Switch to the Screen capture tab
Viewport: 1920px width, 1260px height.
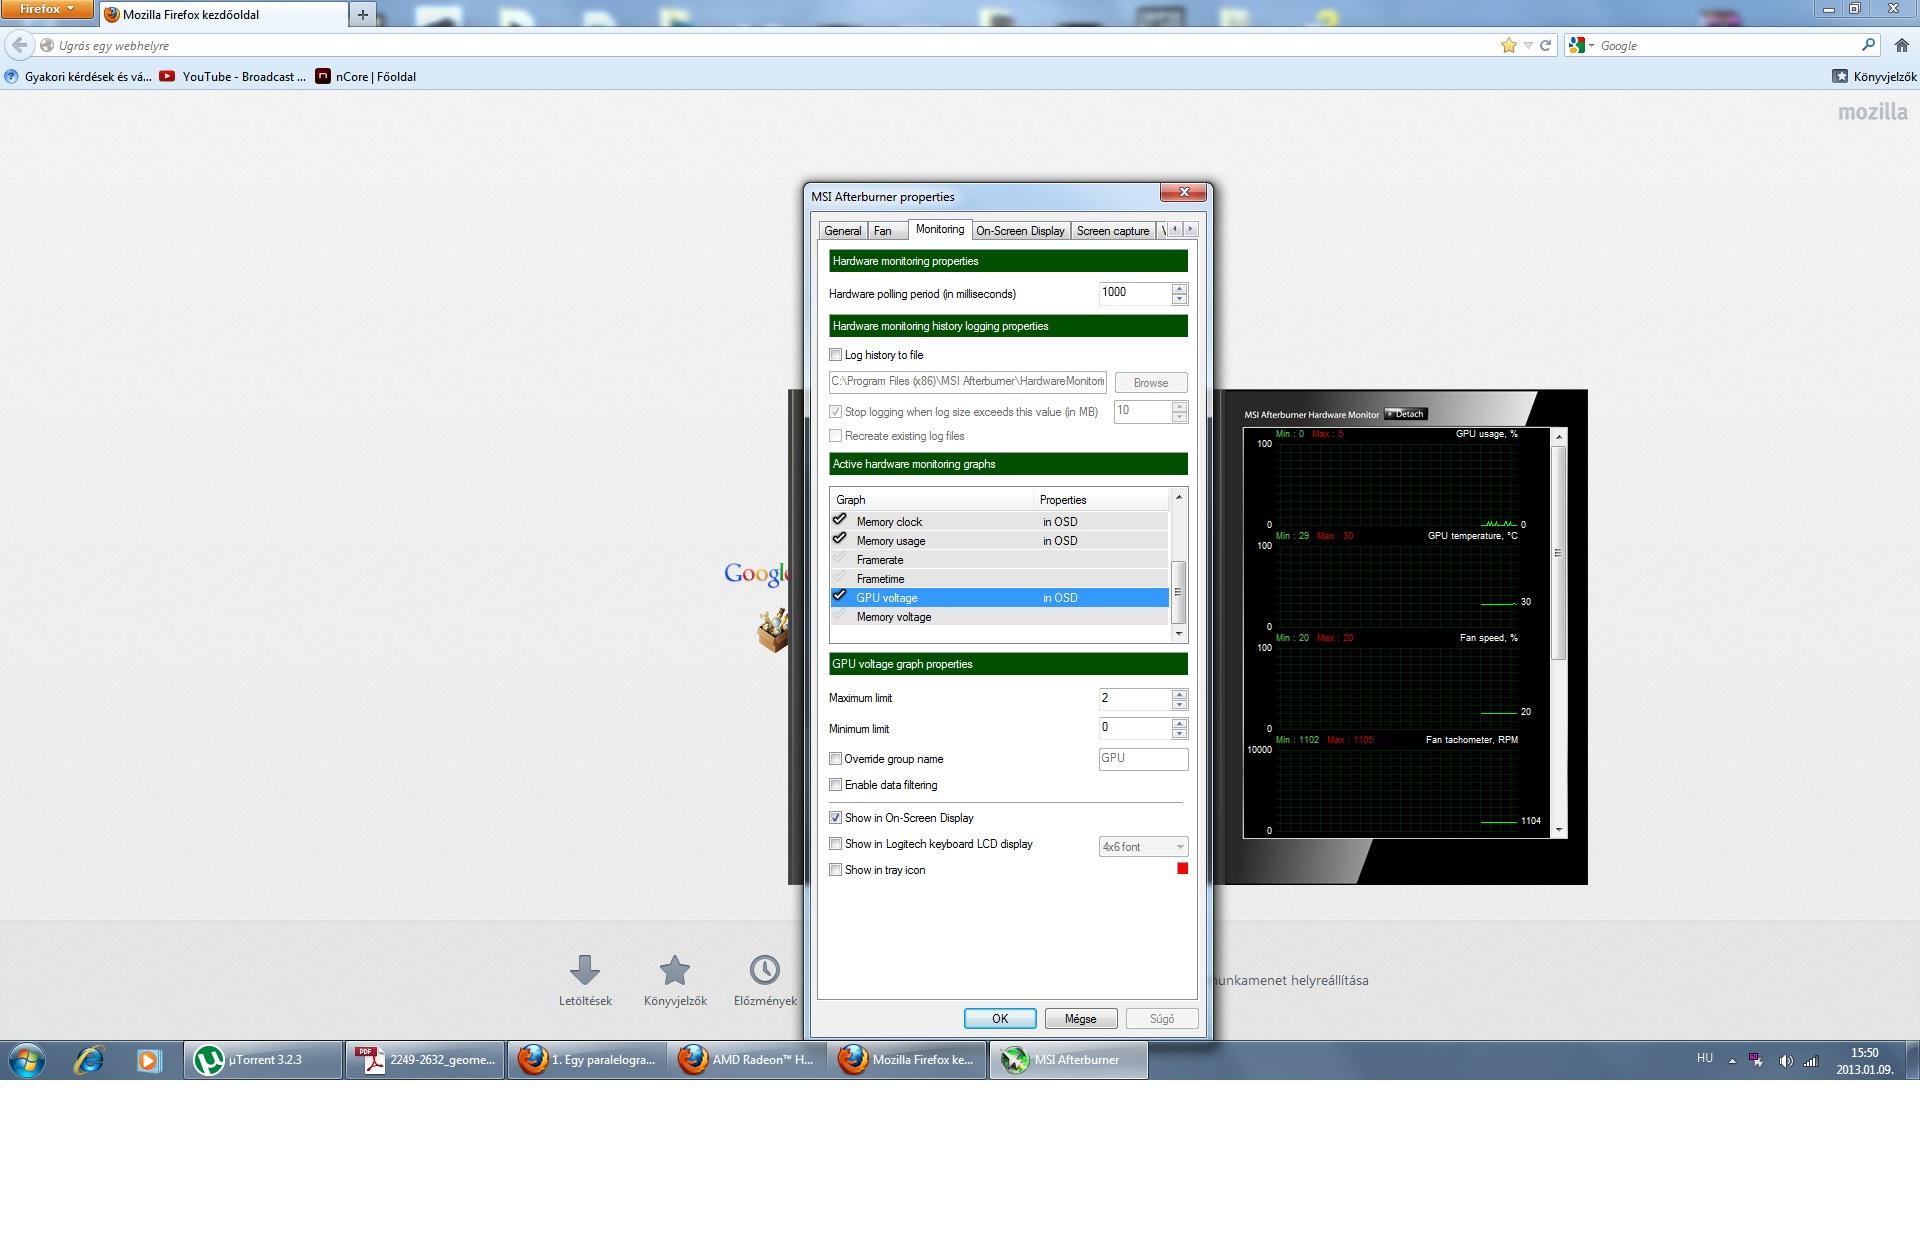(x=1113, y=231)
